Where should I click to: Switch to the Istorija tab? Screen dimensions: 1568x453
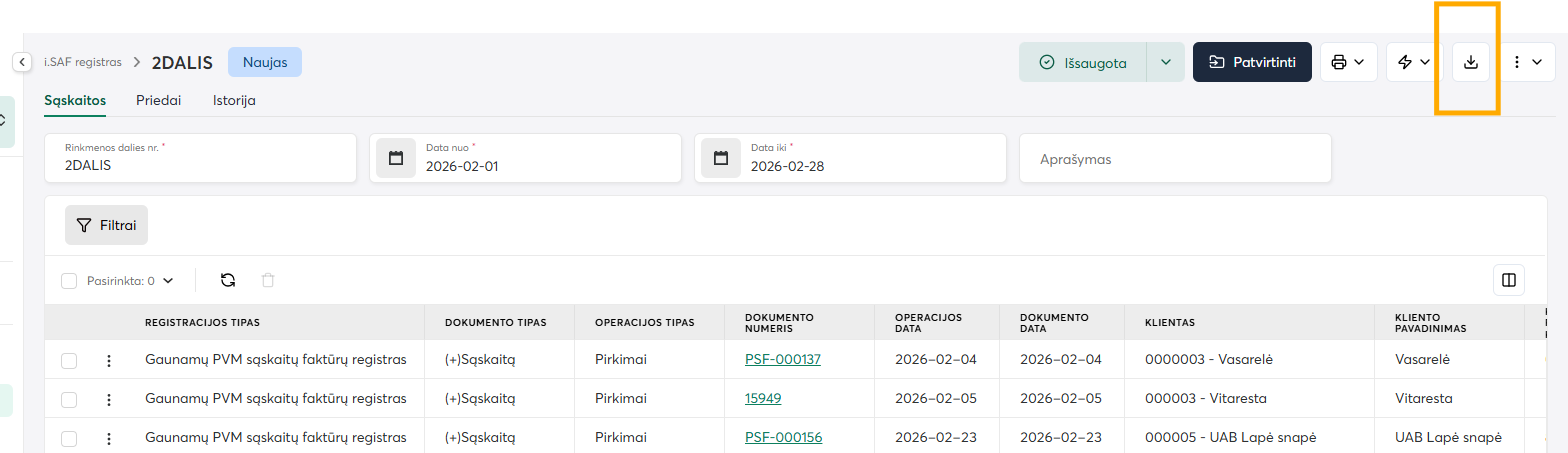(234, 100)
